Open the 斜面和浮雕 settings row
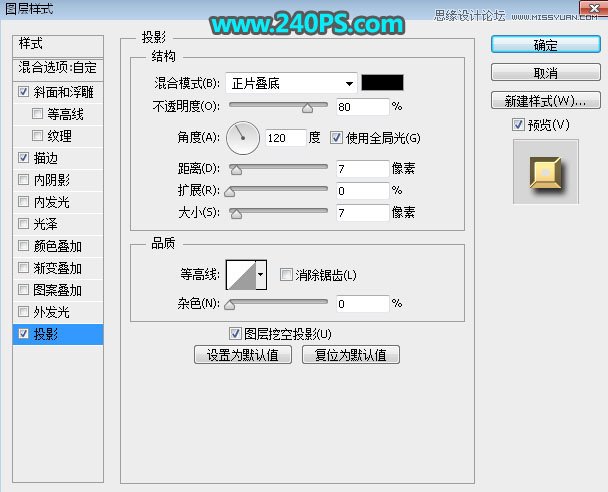 tap(58, 92)
